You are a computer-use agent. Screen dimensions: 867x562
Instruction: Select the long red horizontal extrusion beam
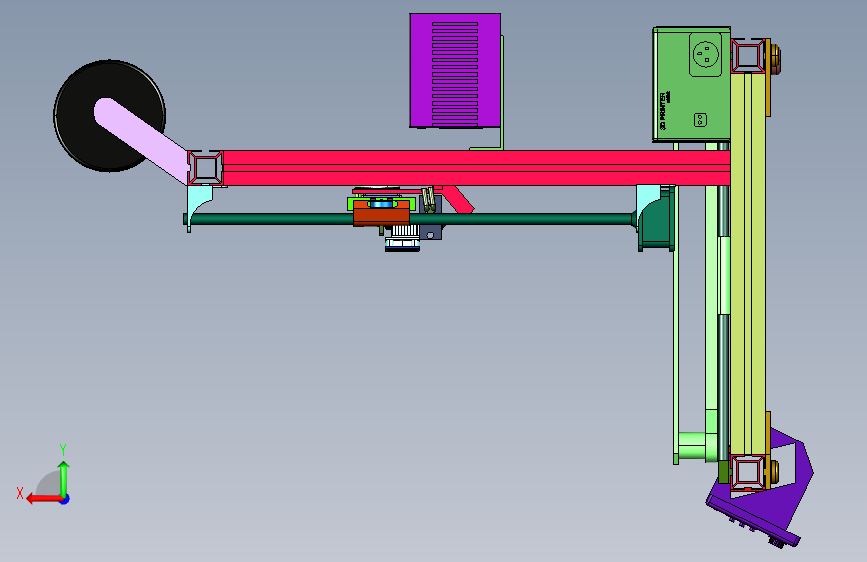click(476, 168)
